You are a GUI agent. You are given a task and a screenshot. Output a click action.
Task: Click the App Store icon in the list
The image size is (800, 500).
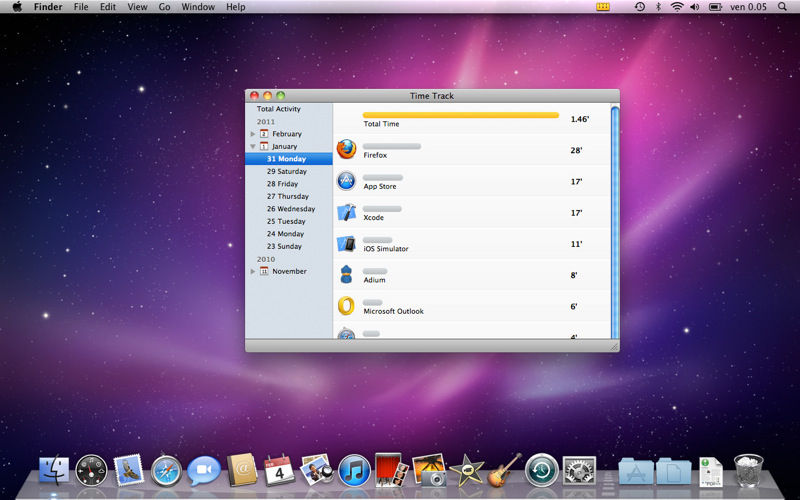[x=346, y=181]
